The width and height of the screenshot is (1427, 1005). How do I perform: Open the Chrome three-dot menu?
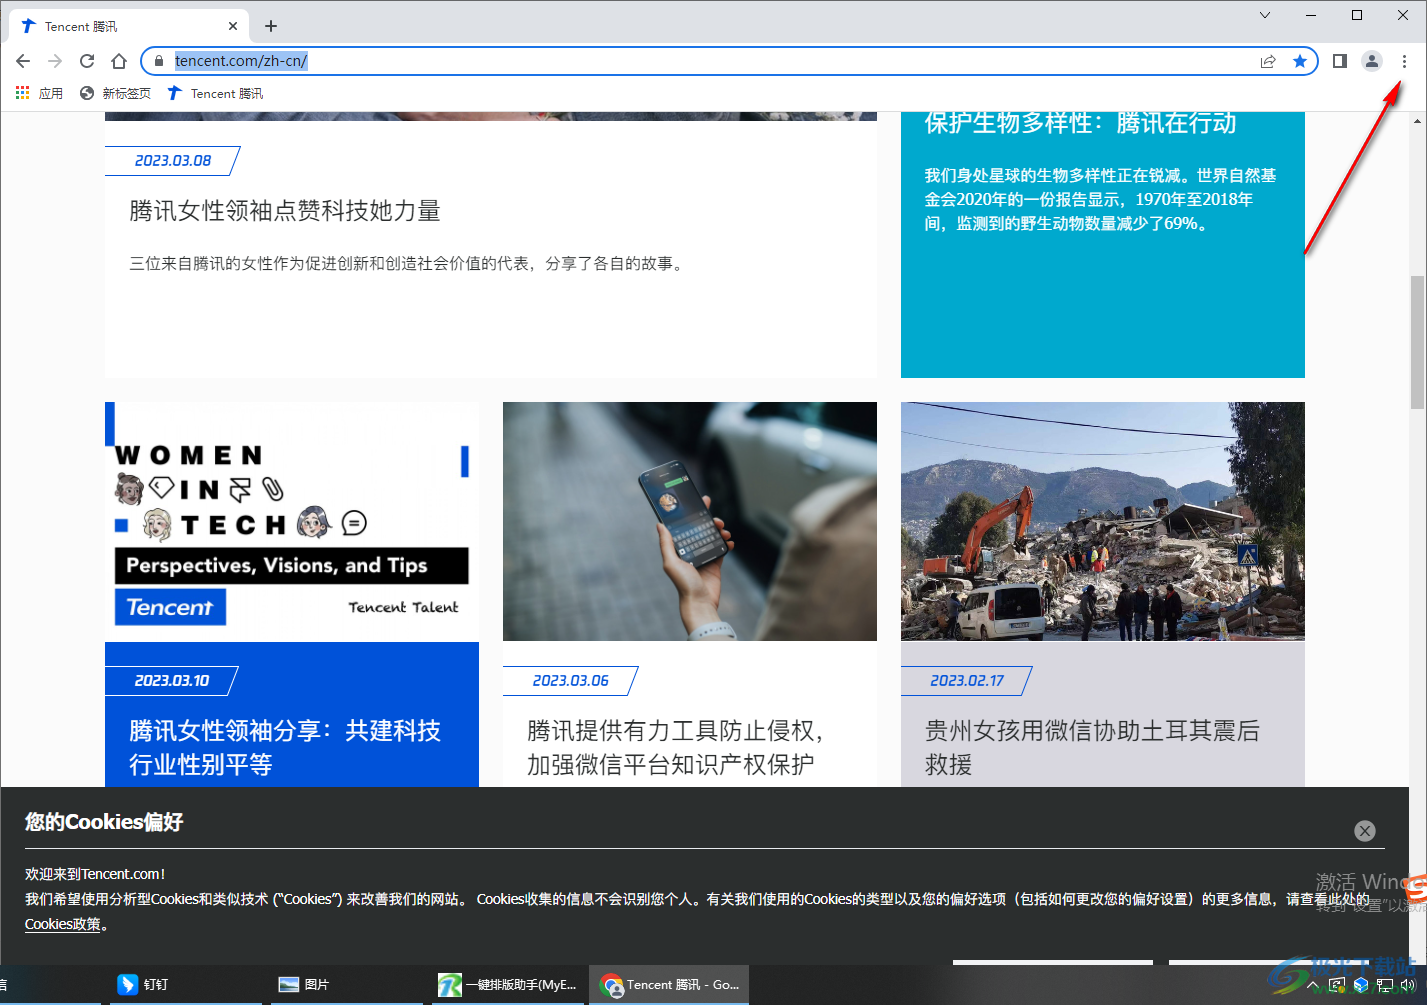tap(1404, 61)
